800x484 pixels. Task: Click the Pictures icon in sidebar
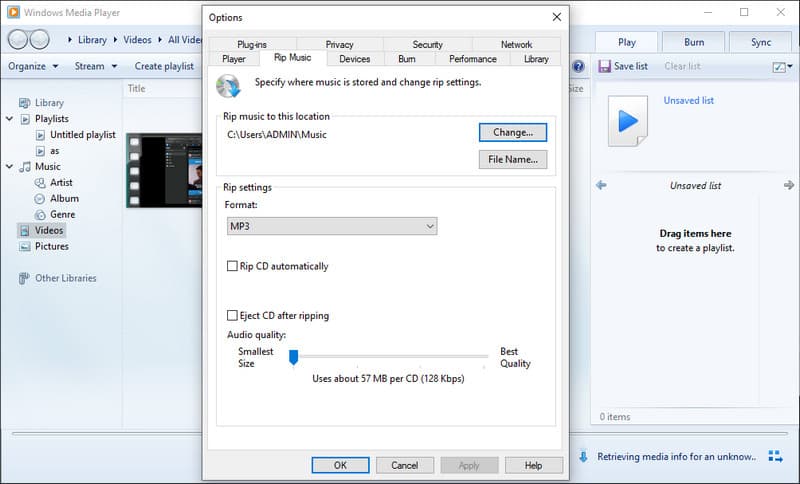pos(24,247)
